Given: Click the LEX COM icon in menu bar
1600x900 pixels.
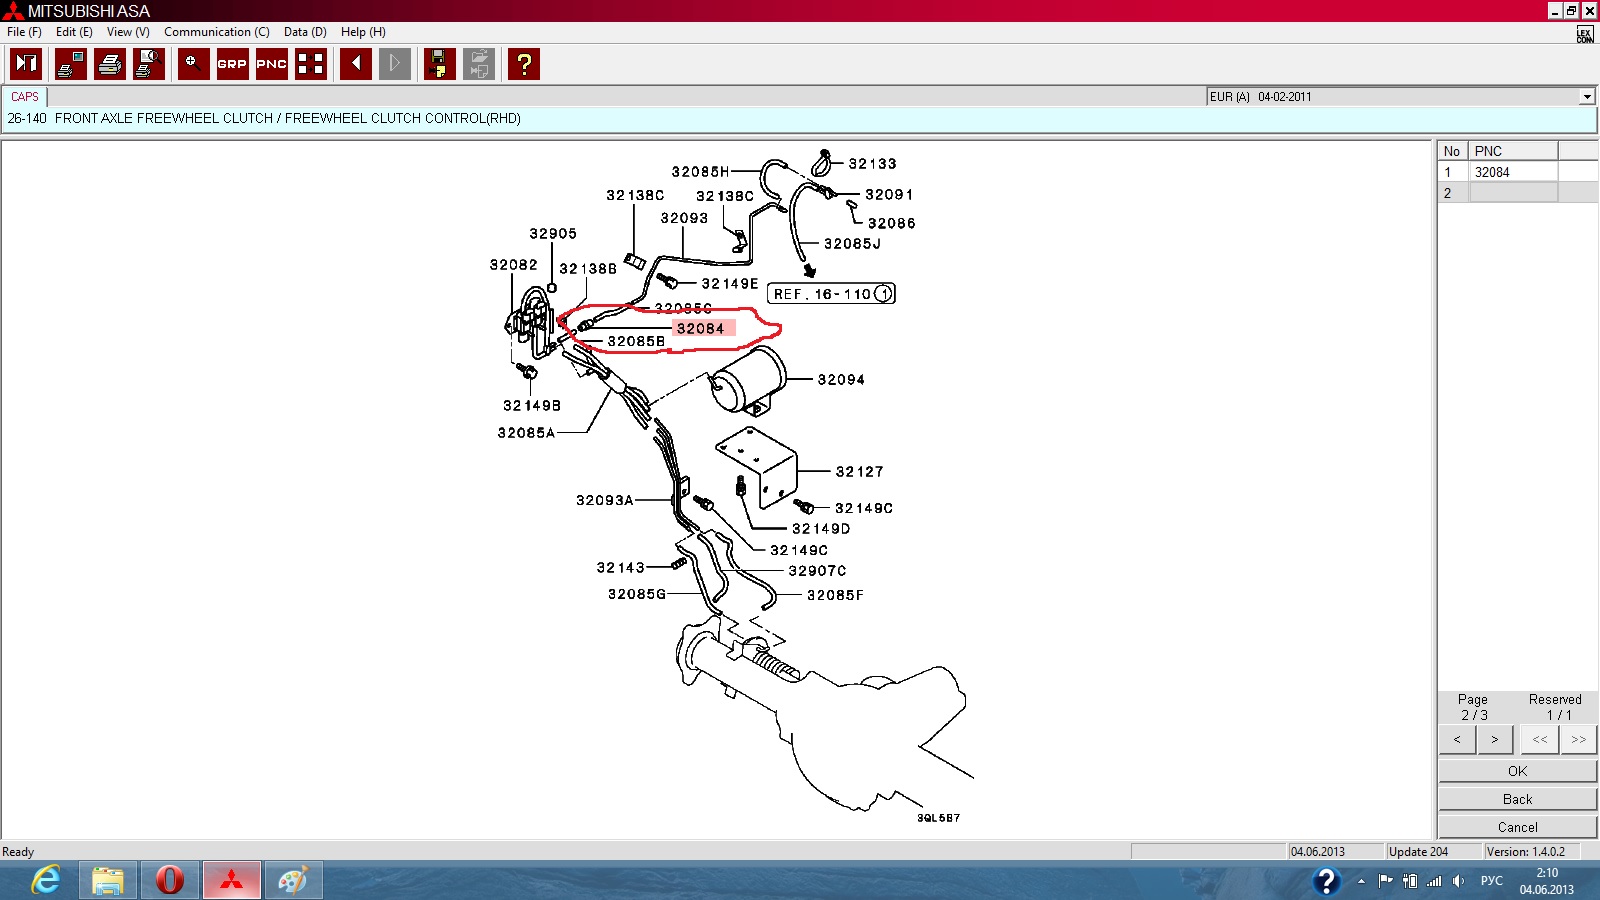Looking at the screenshot, I should (1585, 34).
